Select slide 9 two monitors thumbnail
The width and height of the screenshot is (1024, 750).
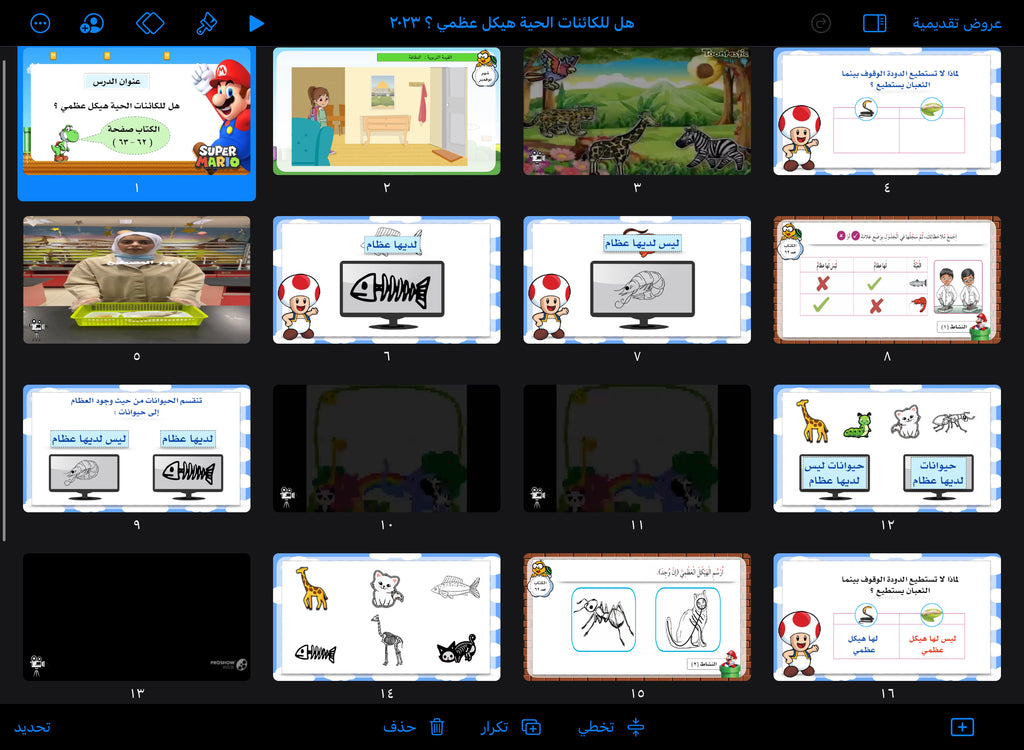(x=136, y=448)
